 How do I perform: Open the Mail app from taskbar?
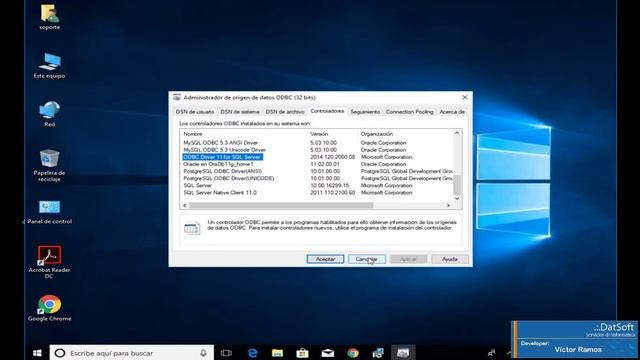point(328,353)
